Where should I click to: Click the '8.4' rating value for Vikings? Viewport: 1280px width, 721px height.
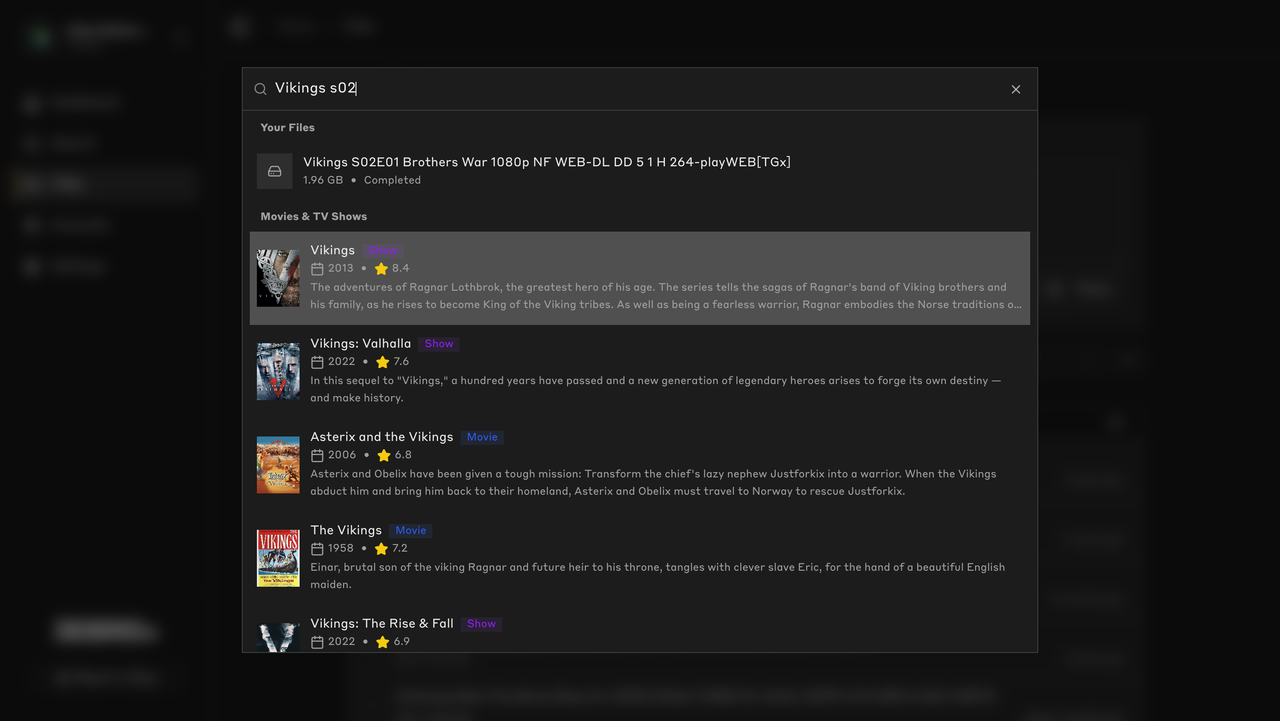pos(401,269)
